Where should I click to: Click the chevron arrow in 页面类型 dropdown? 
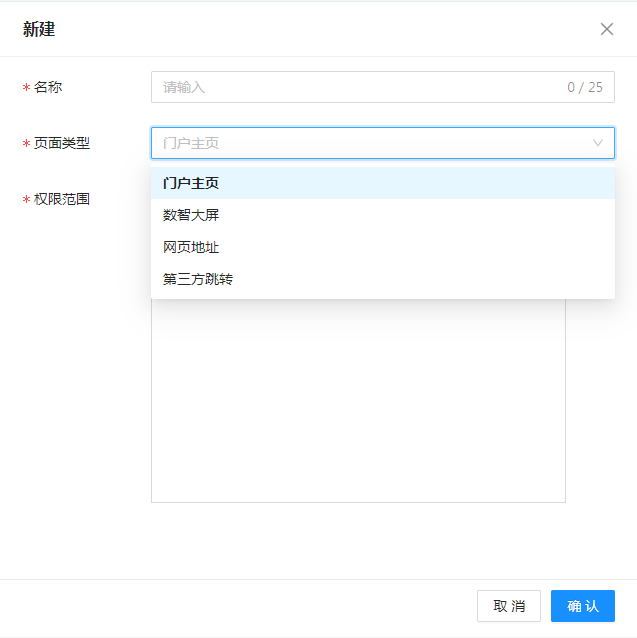(x=598, y=143)
